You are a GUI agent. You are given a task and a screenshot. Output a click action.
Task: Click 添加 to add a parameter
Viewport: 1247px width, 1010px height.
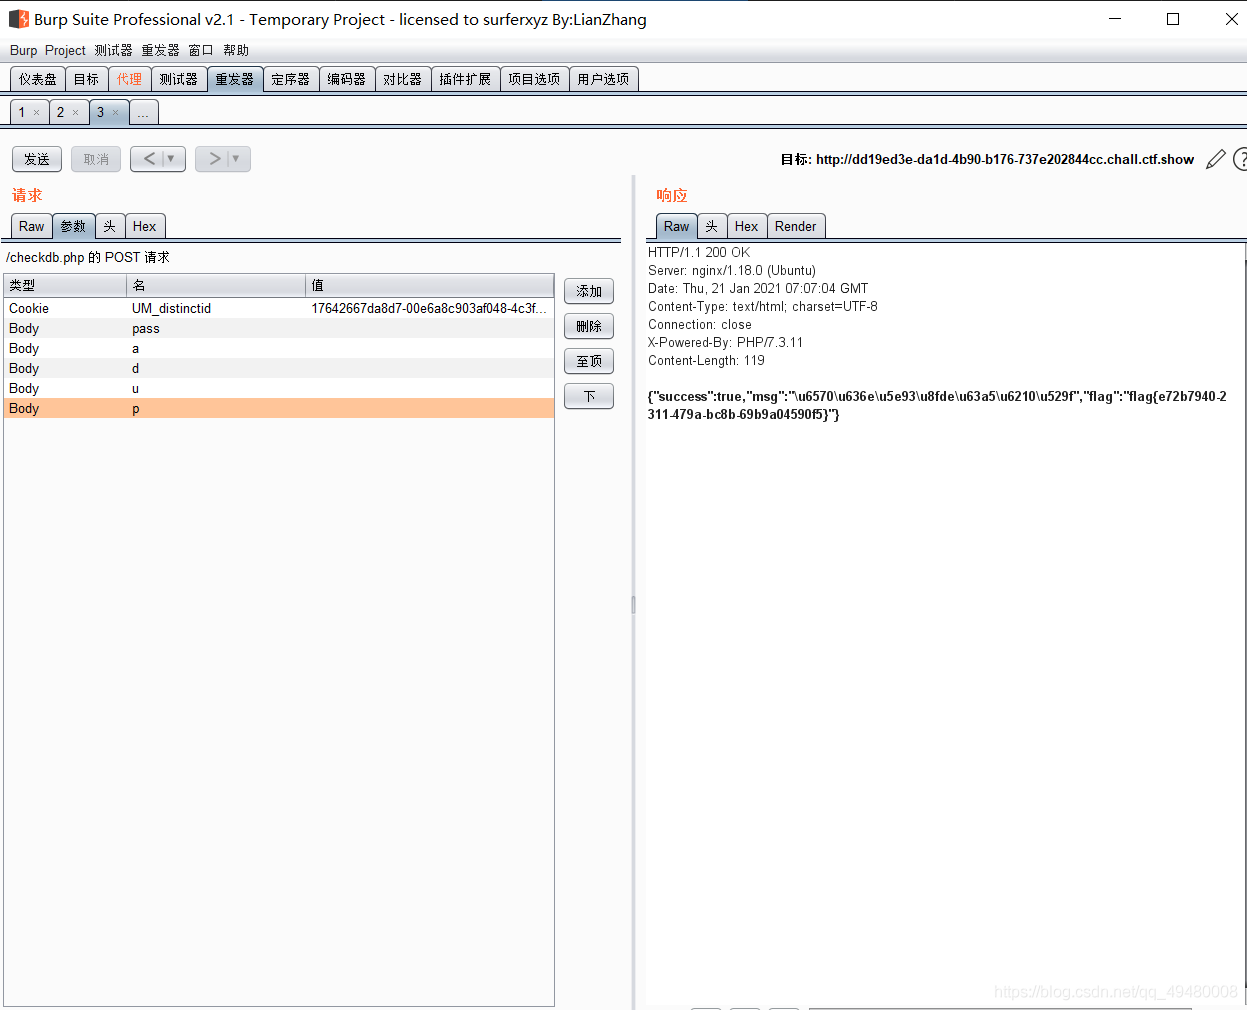click(x=589, y=291)
